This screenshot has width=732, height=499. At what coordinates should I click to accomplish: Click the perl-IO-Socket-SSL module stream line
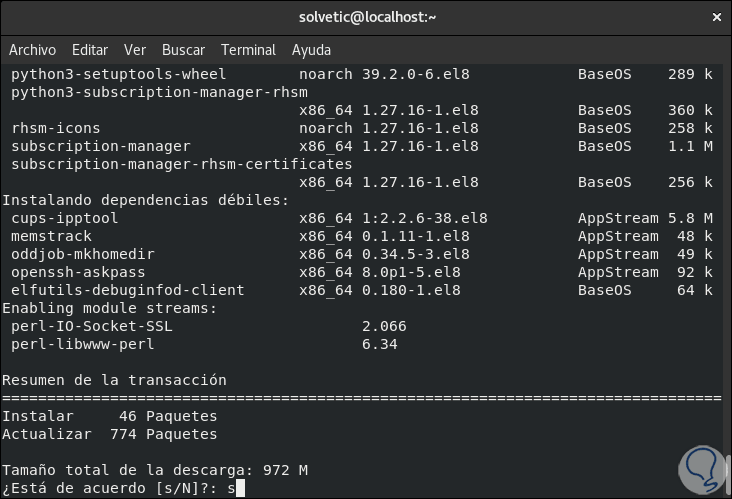(87, 326)
